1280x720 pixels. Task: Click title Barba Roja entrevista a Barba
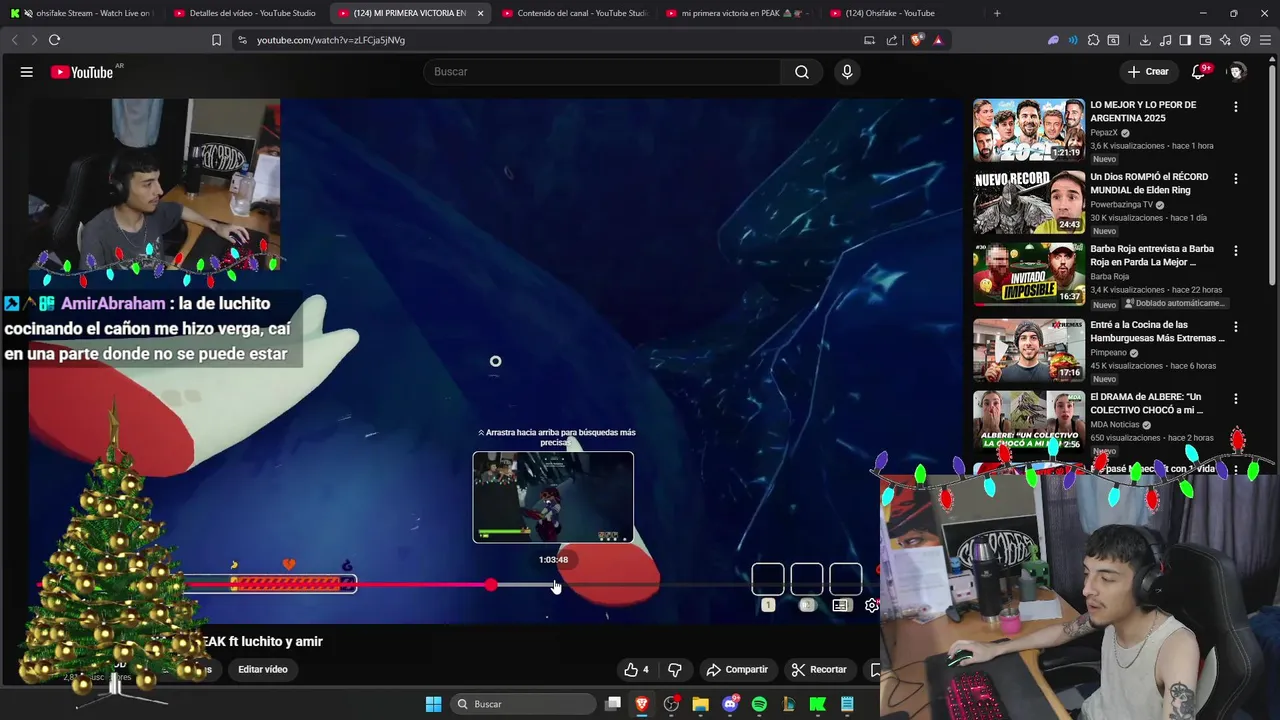[x=1152, y=255]
